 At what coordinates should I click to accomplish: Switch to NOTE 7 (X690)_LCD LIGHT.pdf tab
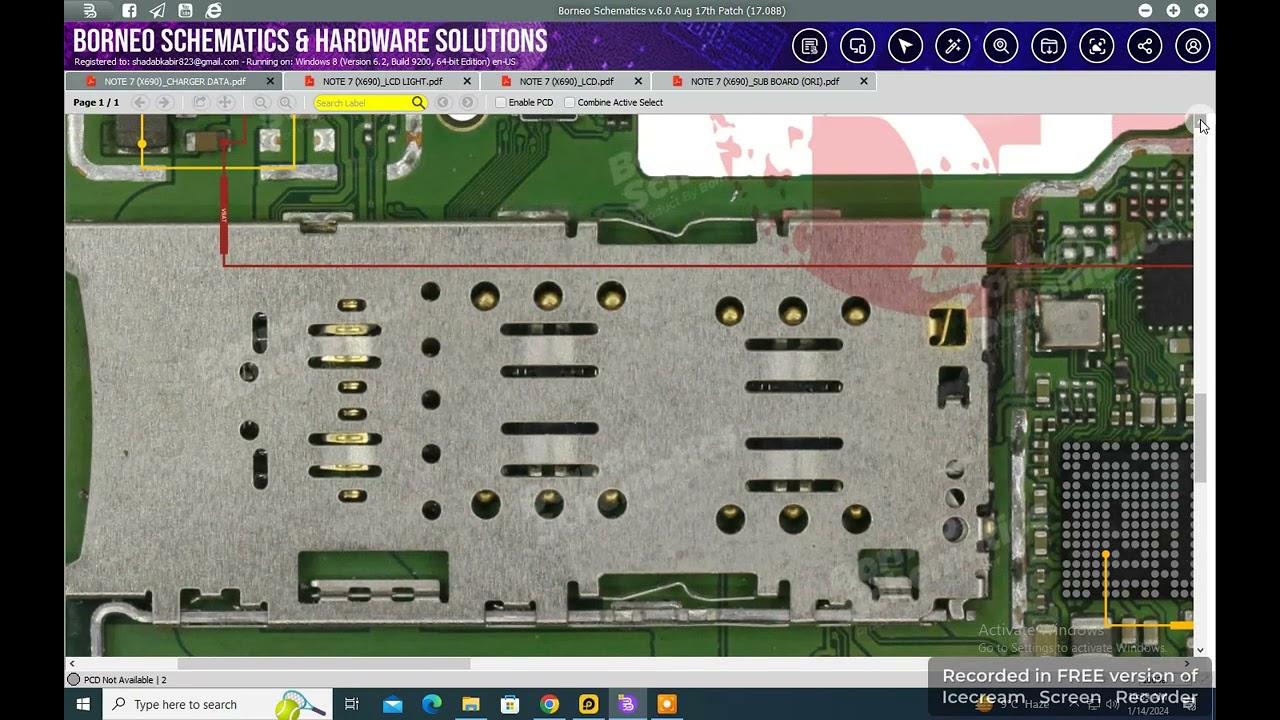pos(382,81)
